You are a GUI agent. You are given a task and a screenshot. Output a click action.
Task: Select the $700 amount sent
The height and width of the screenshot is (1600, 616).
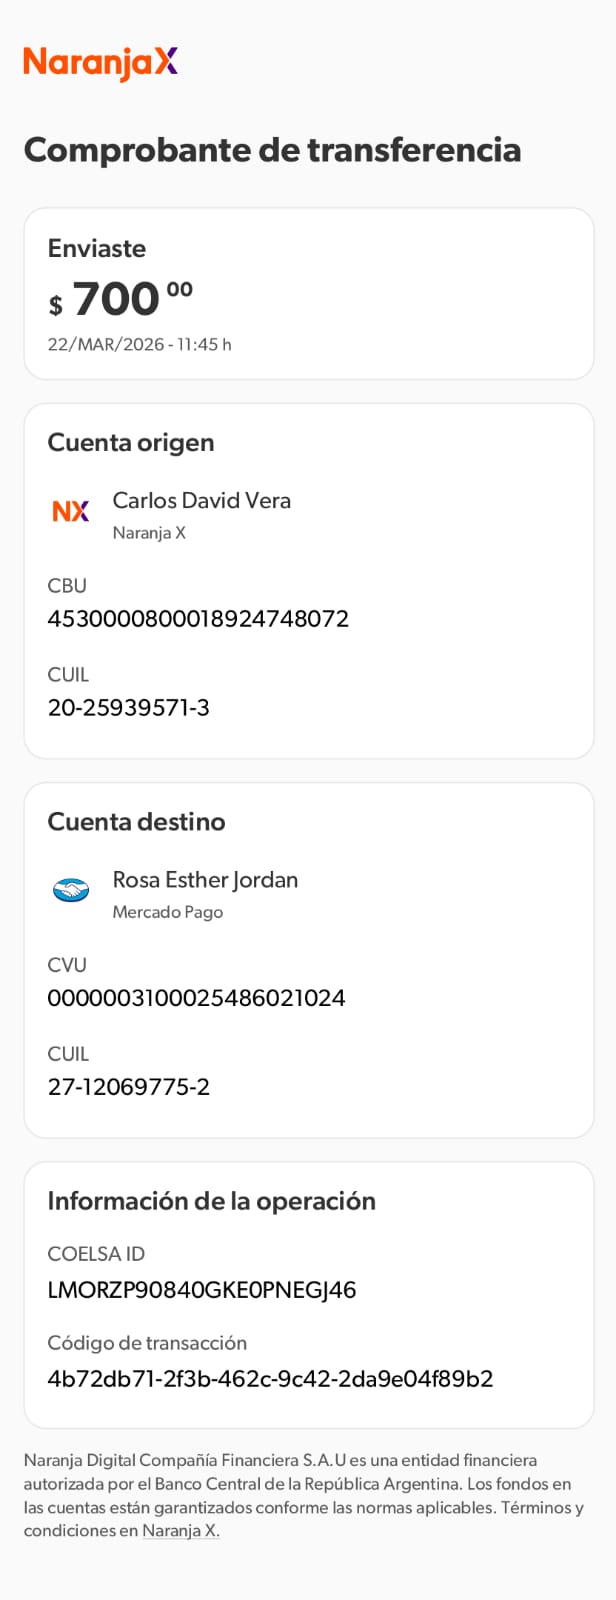(120, 299)
